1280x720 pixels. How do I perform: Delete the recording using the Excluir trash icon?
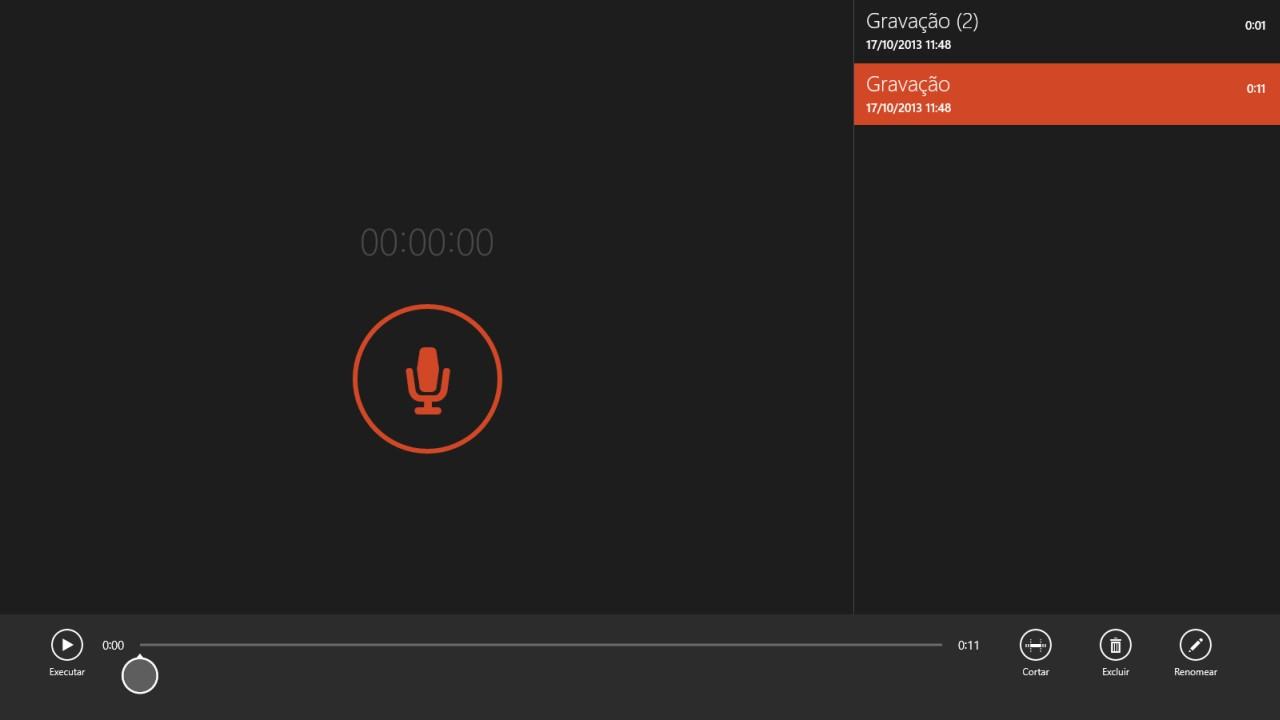click(x=1115, y=645)
